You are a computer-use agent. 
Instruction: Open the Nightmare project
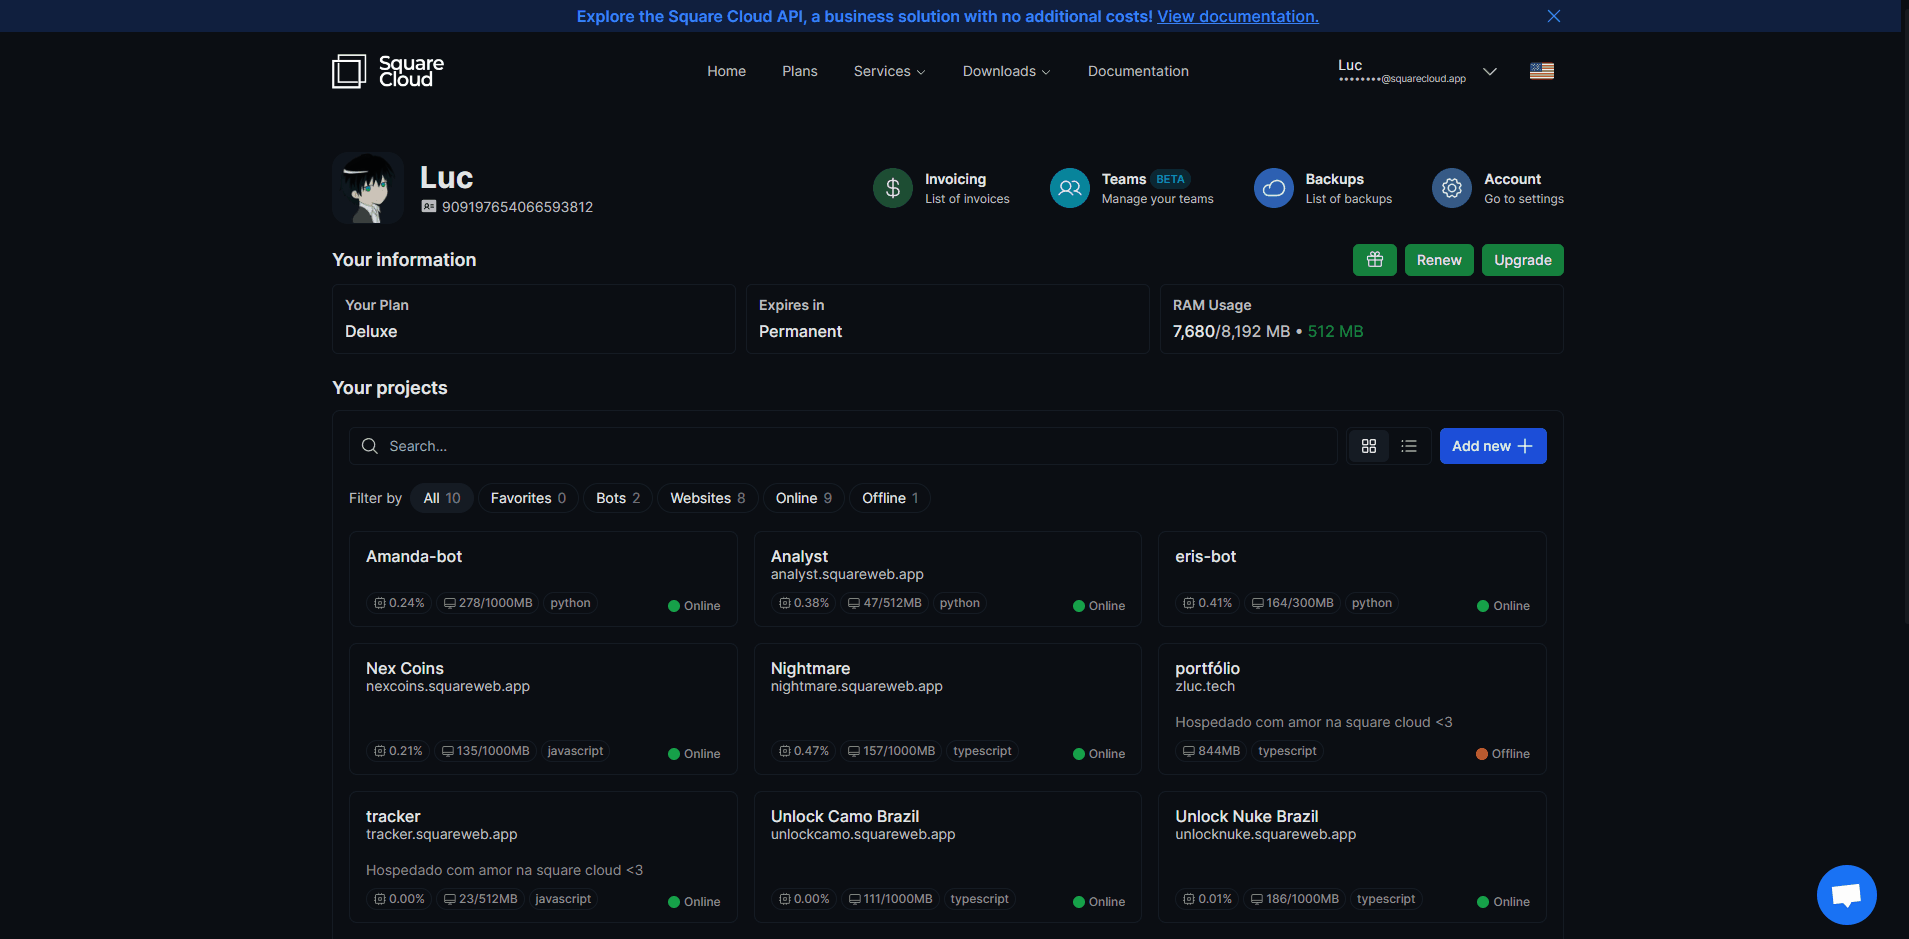(x=948, y=709)
